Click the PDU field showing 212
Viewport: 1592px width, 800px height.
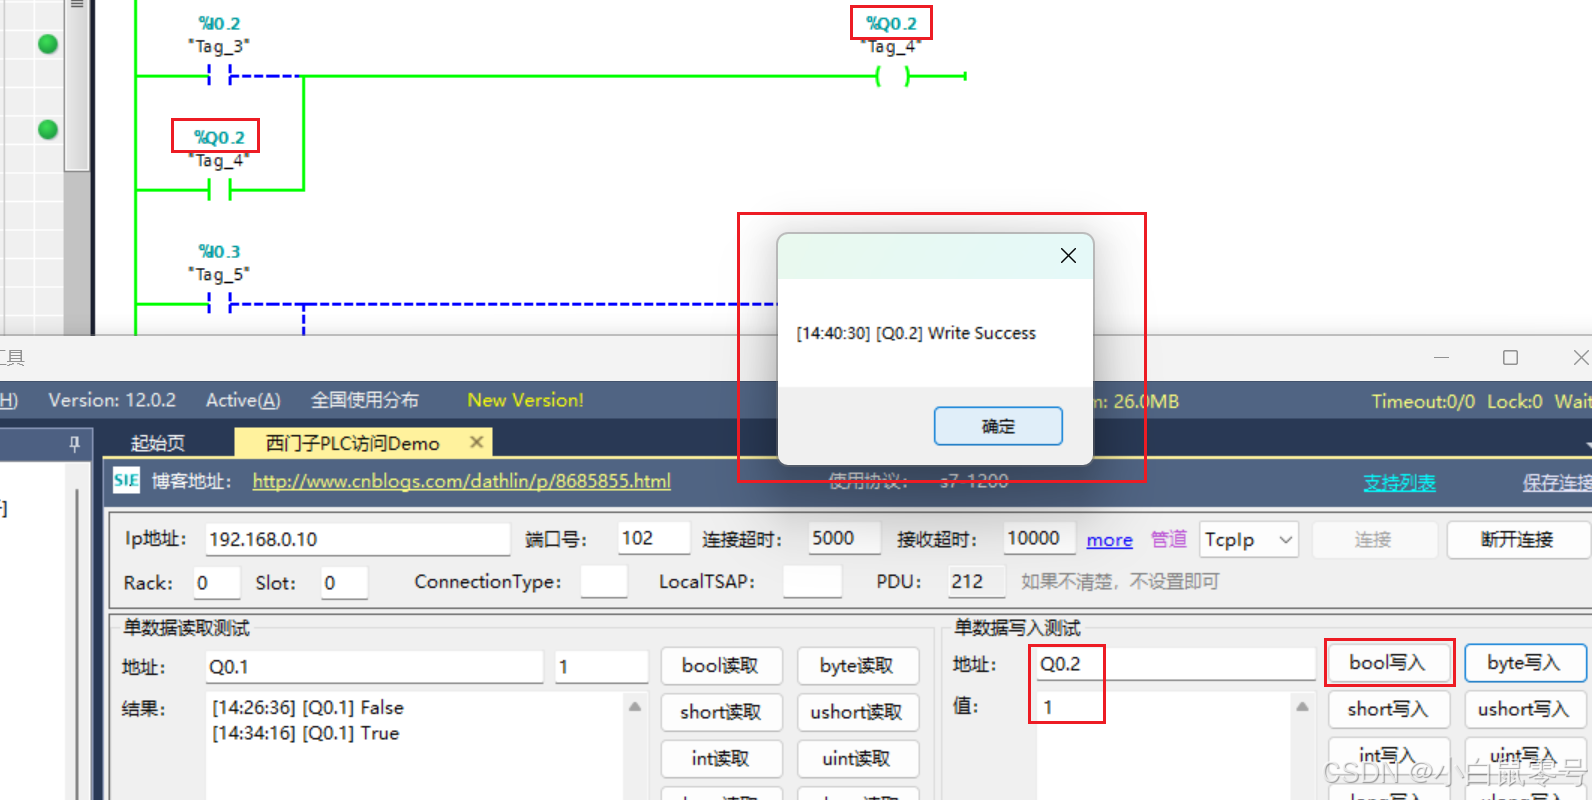pyautogui.click(x=977, y=582)
